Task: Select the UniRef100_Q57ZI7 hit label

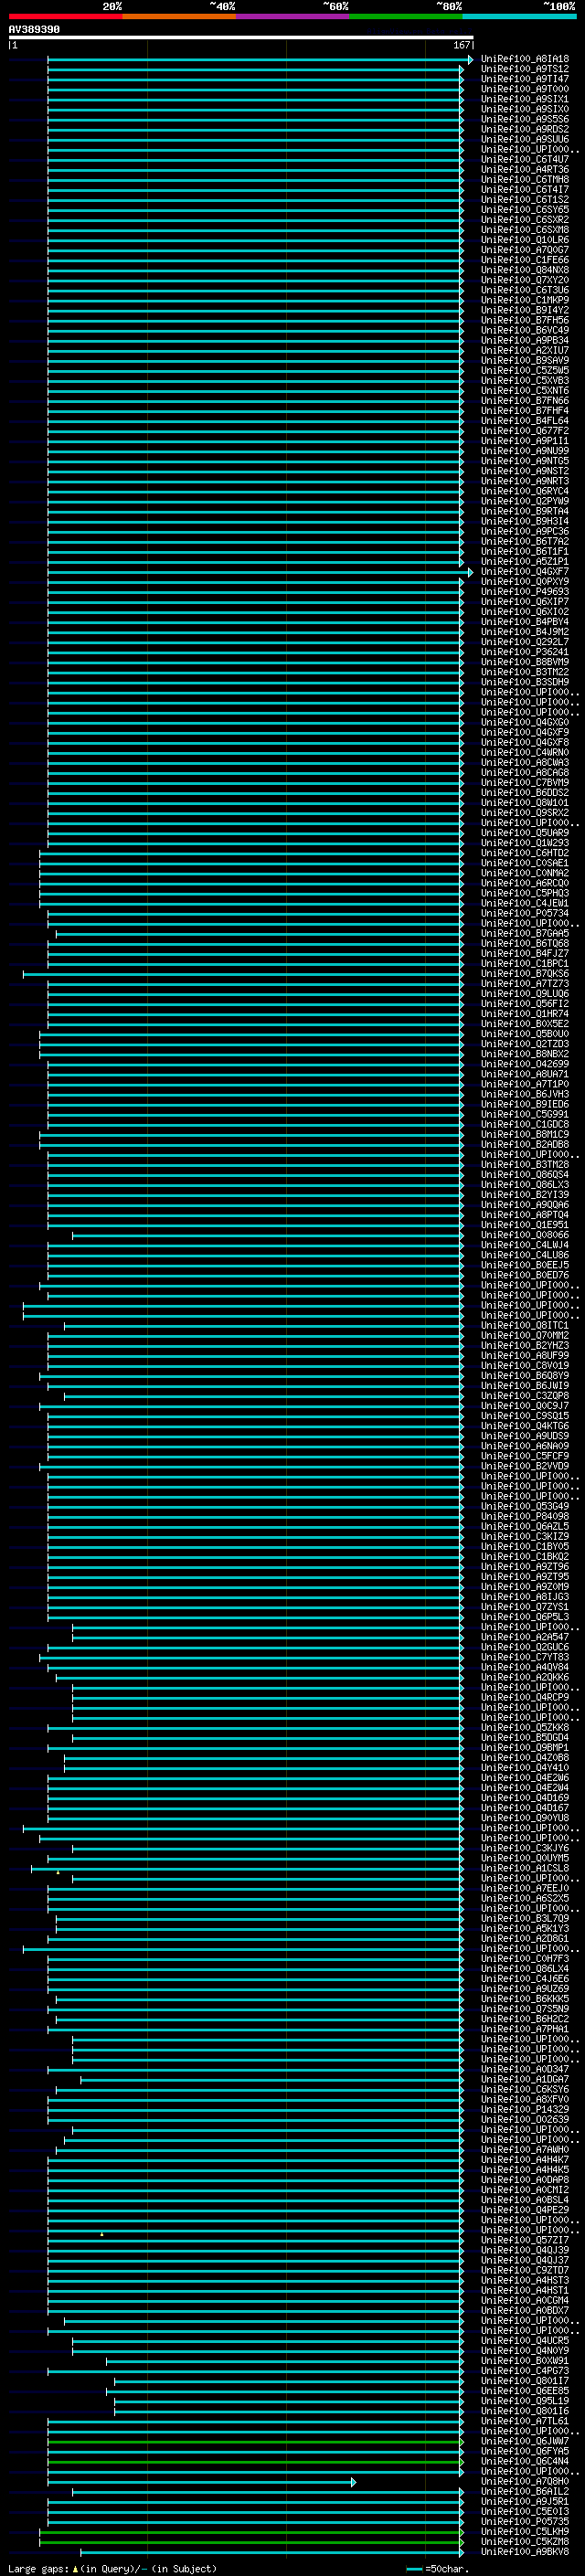Action: pos(524,2240)
